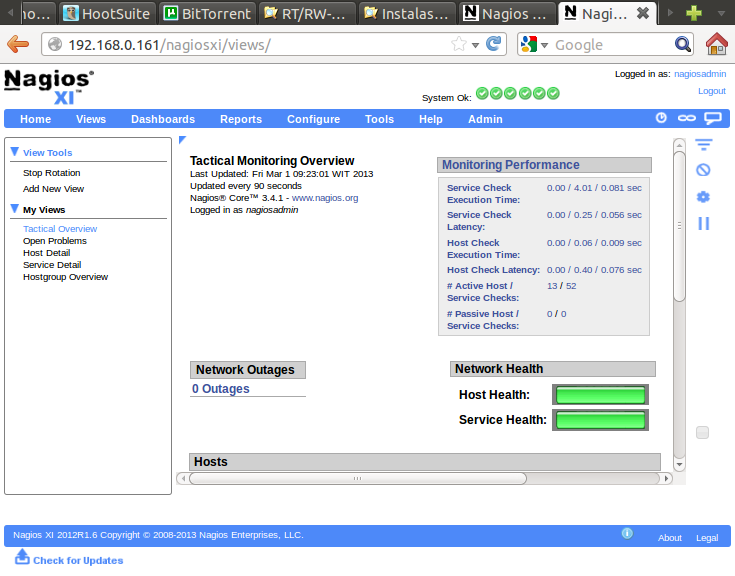Click Check for Updates link

click(77, 560)
